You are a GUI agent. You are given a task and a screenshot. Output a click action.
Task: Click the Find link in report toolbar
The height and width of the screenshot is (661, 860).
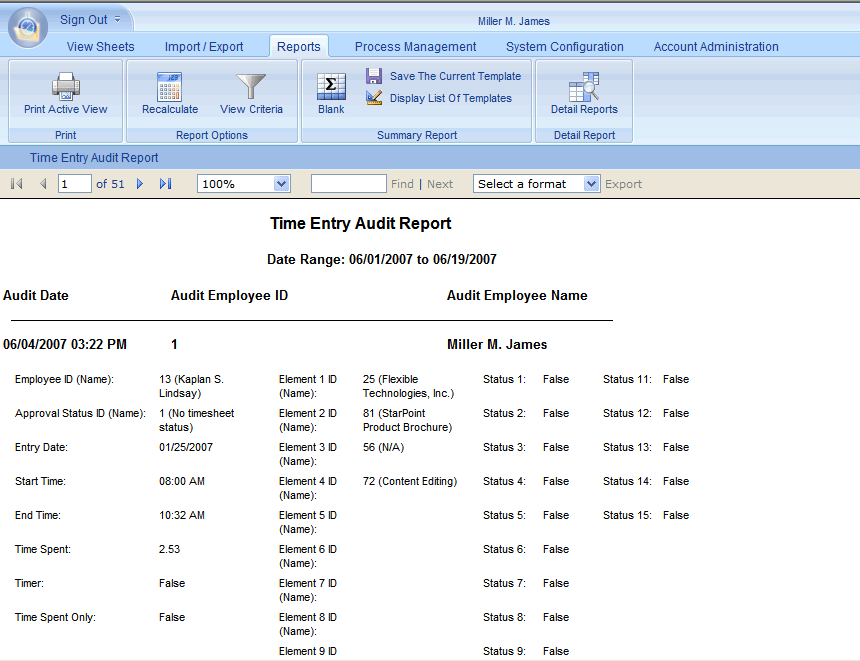coord(402,184)
